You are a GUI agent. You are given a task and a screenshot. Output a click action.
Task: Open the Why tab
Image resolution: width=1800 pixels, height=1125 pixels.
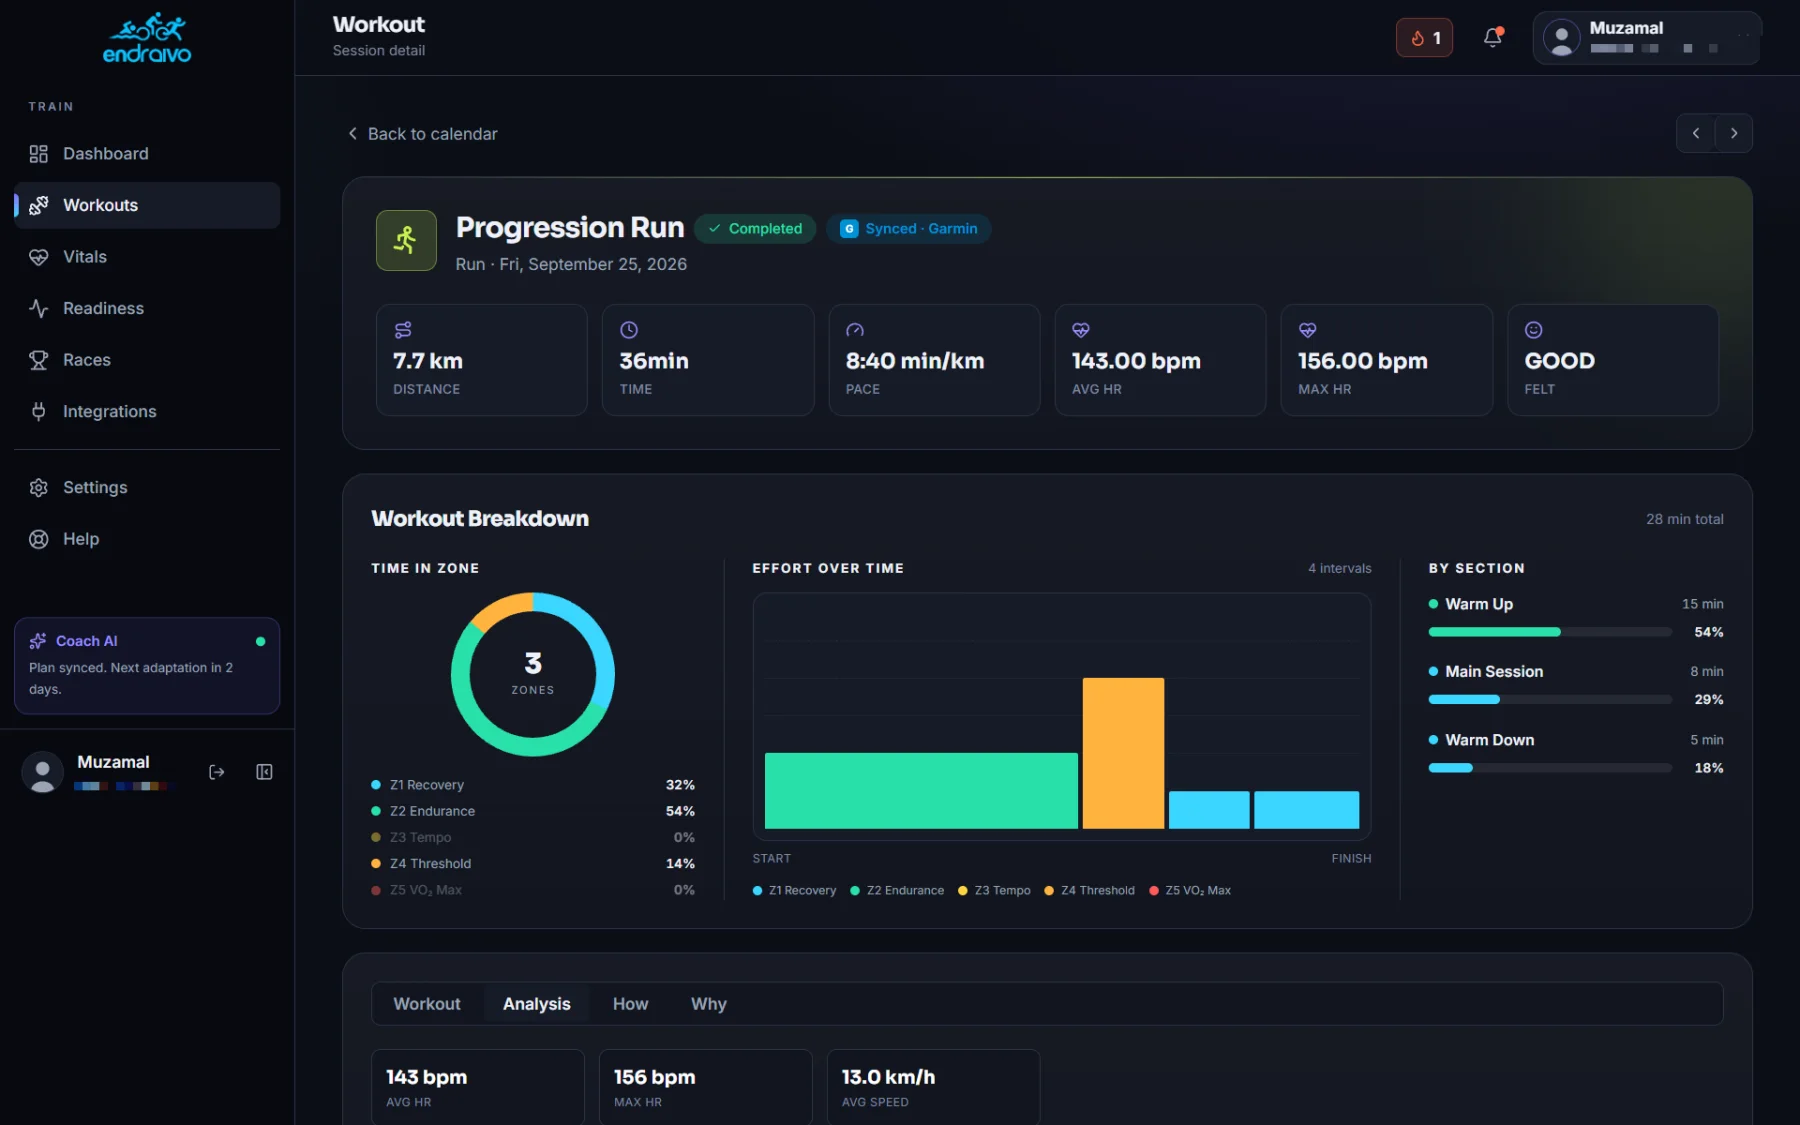(709, 1004)
